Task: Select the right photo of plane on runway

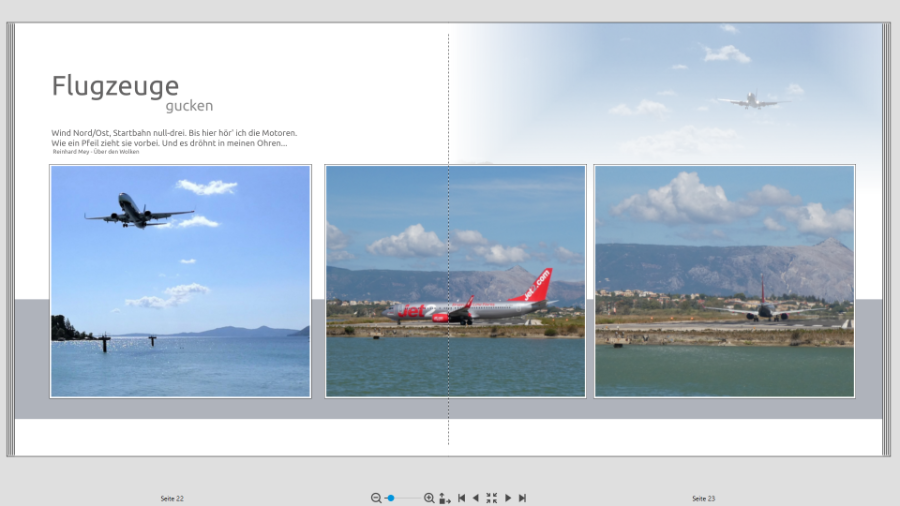Action: pos(724,281)
